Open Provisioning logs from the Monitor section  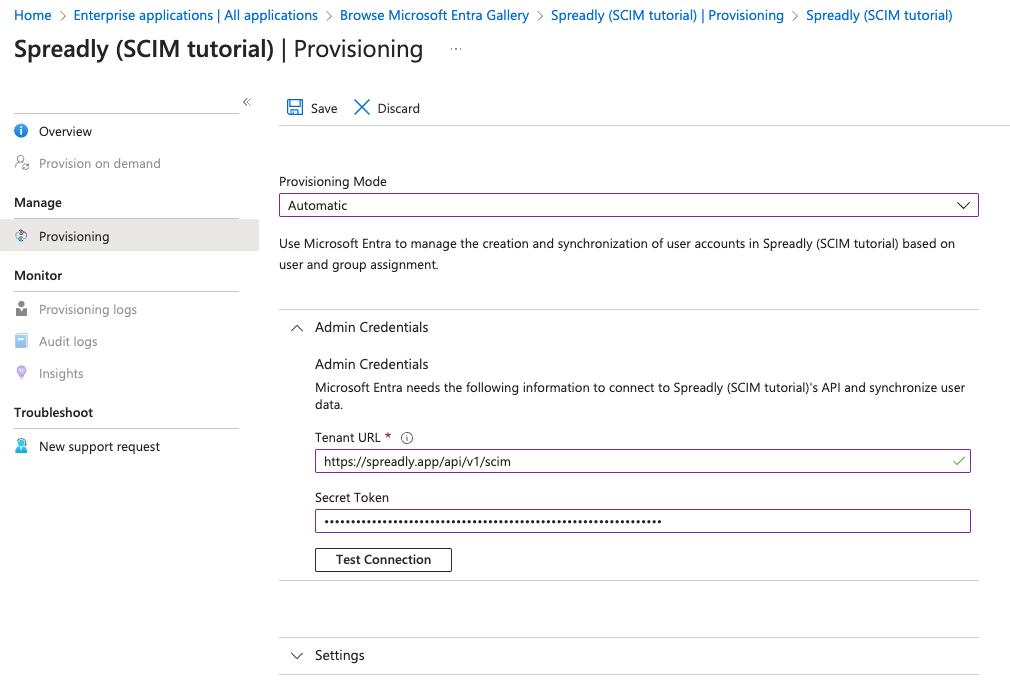coord(21,309)
